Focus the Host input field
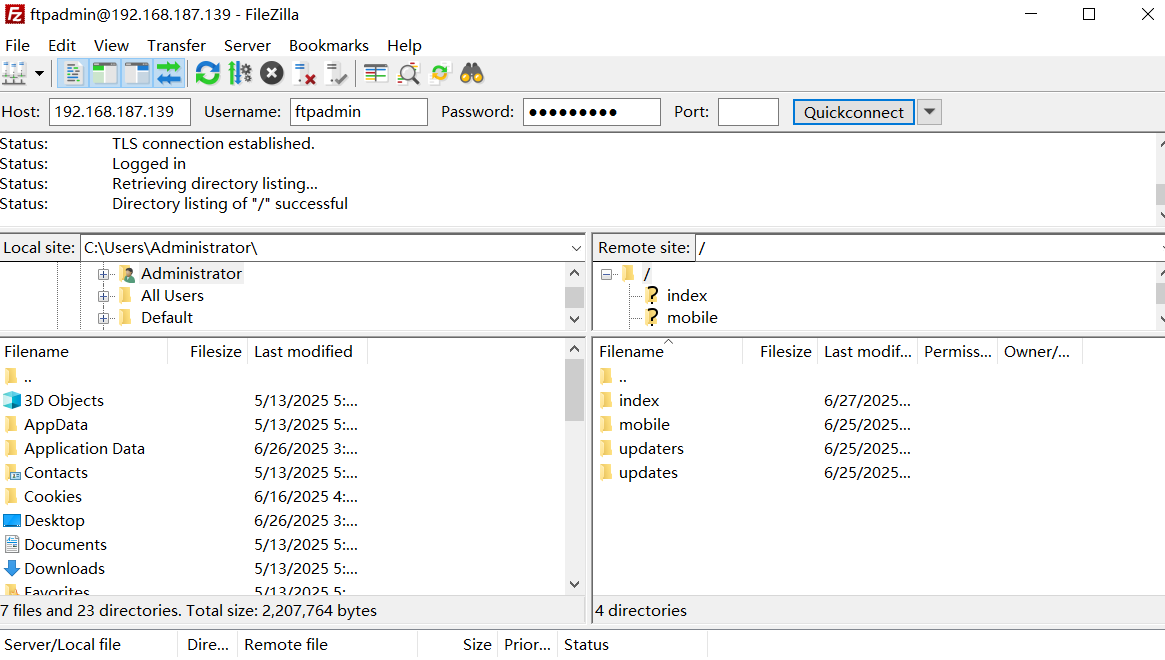The image size is (1165, 660). pyautogui.click(x=120, y=112)
